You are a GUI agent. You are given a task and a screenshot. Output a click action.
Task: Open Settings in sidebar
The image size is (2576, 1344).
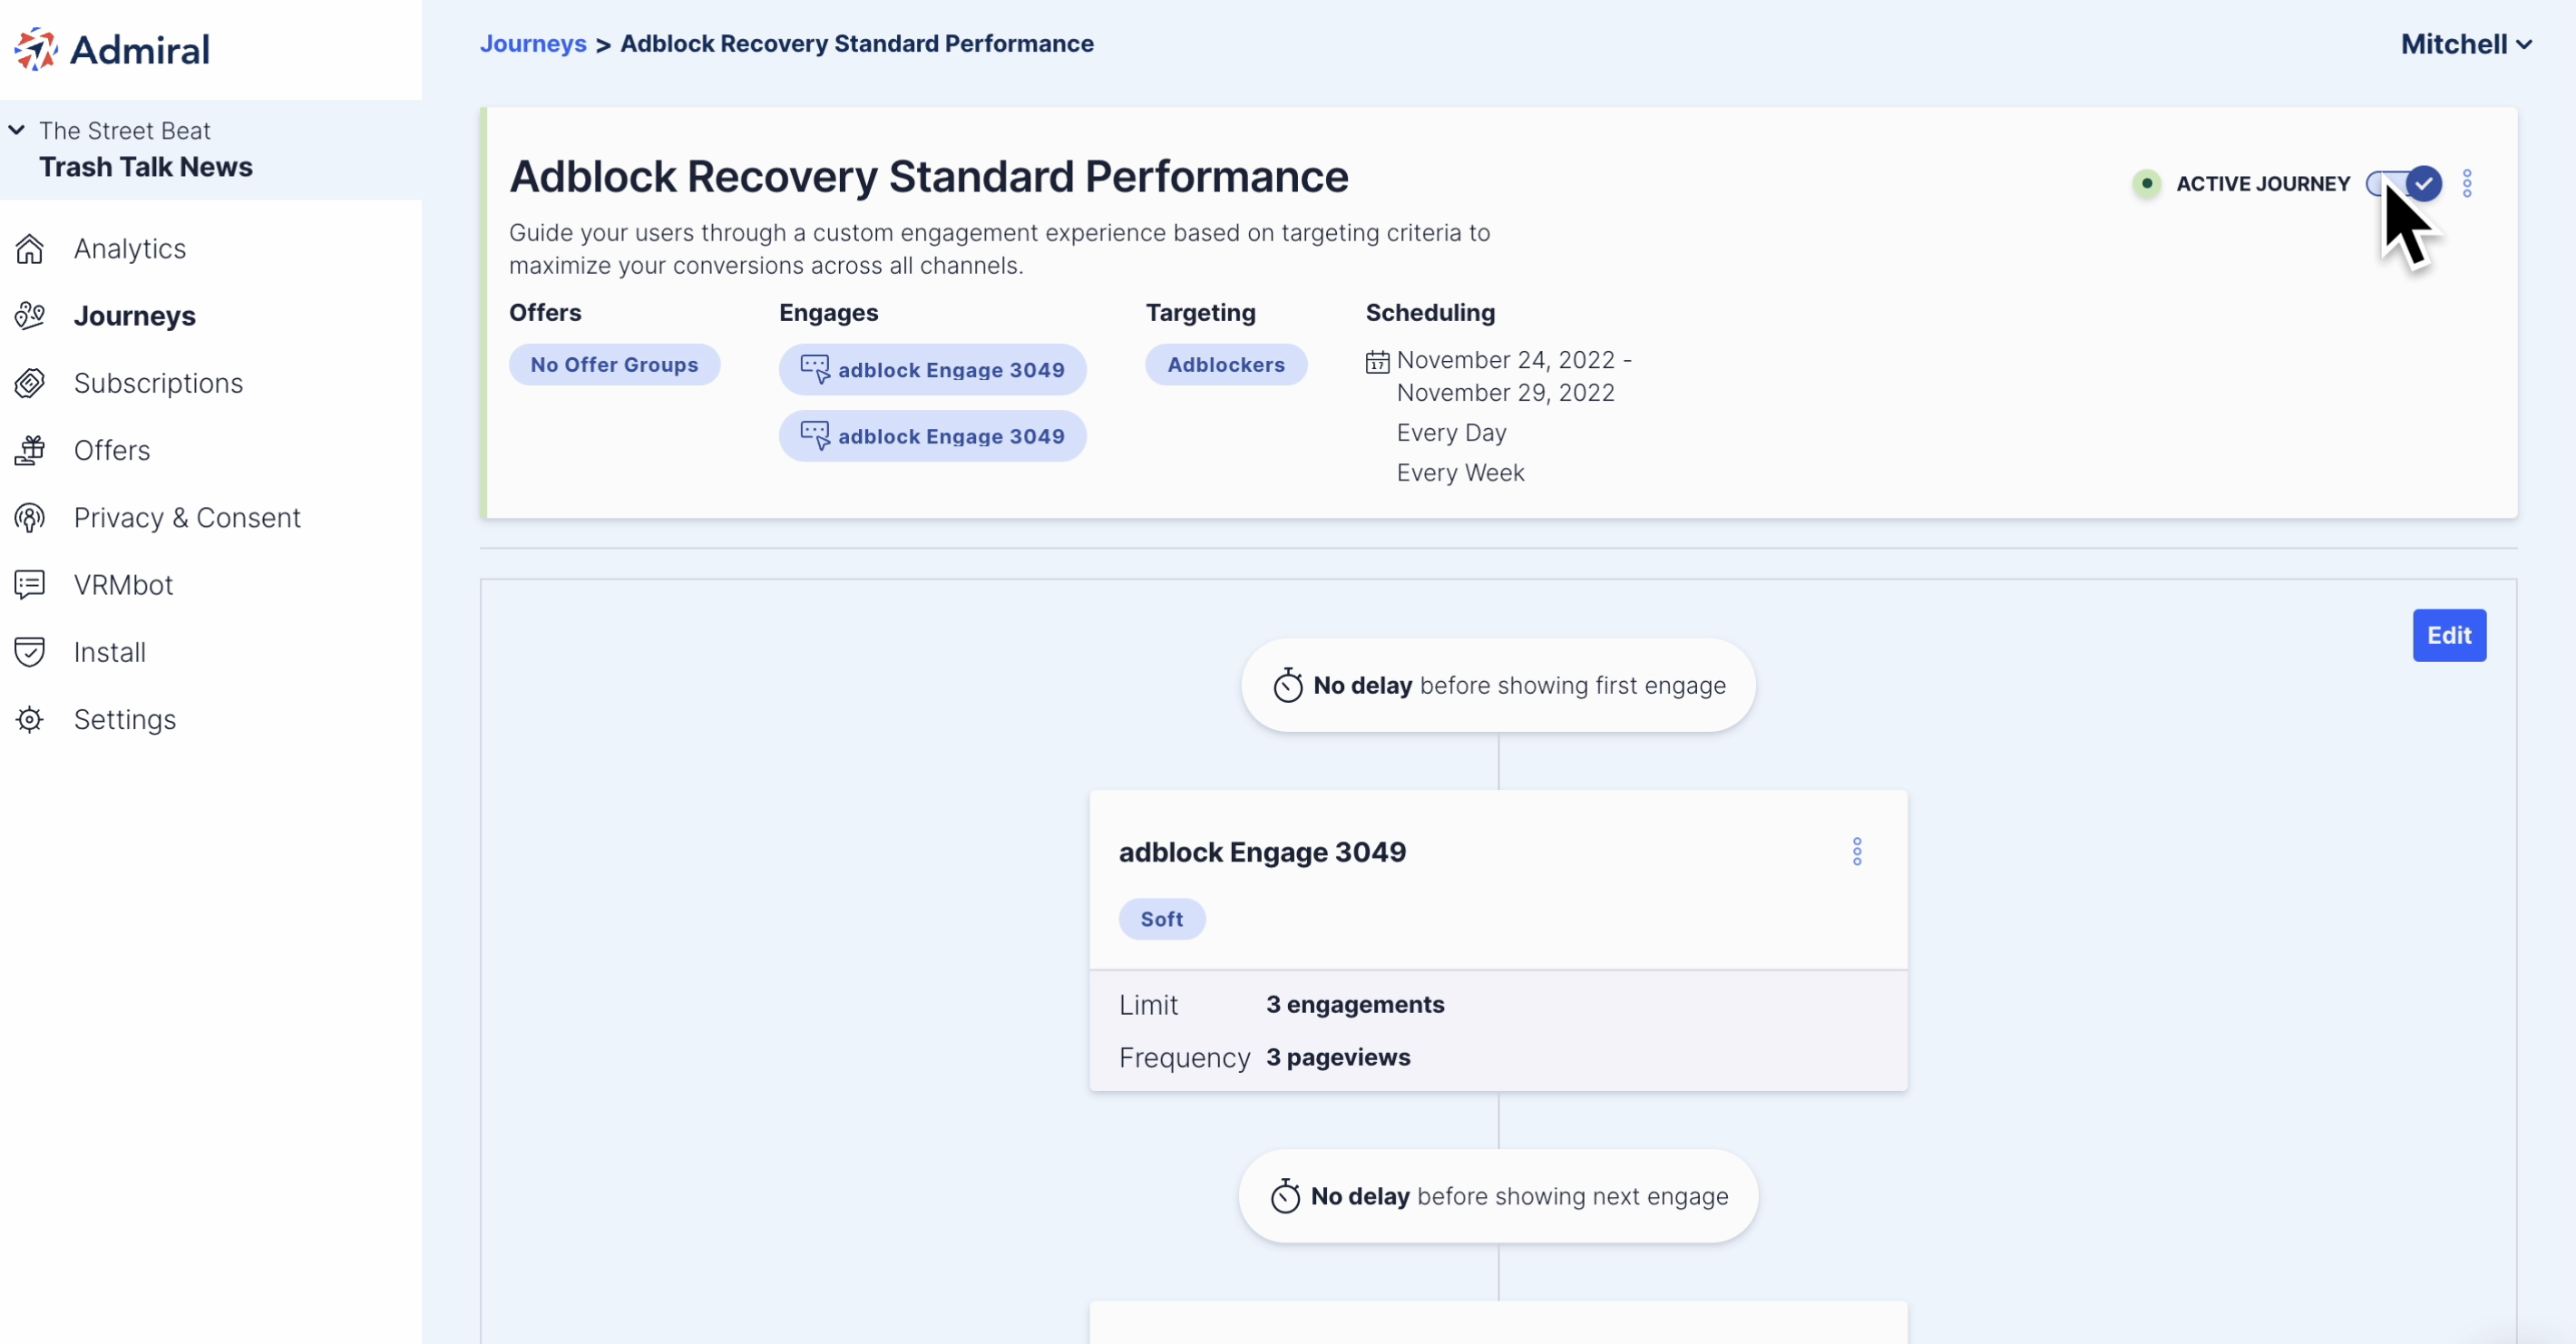click(x=125, y=719)
